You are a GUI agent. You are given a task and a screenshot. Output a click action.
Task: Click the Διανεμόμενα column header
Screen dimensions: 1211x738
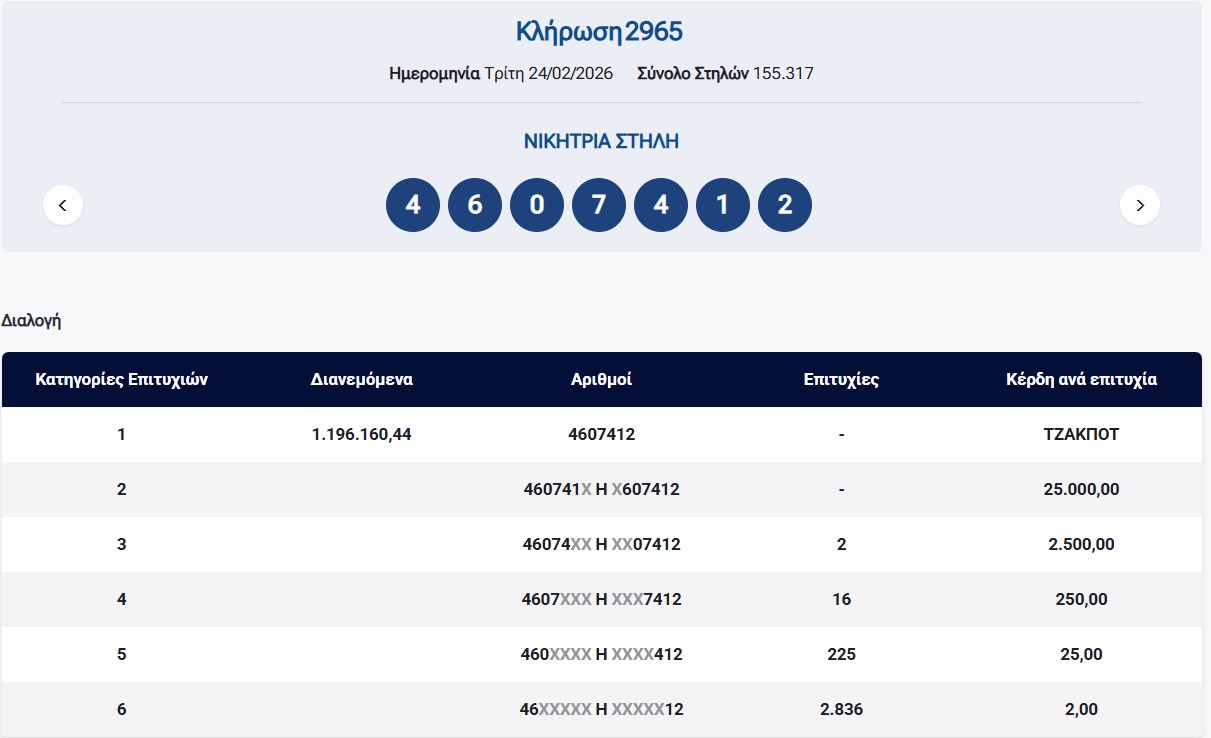point(362,380)
